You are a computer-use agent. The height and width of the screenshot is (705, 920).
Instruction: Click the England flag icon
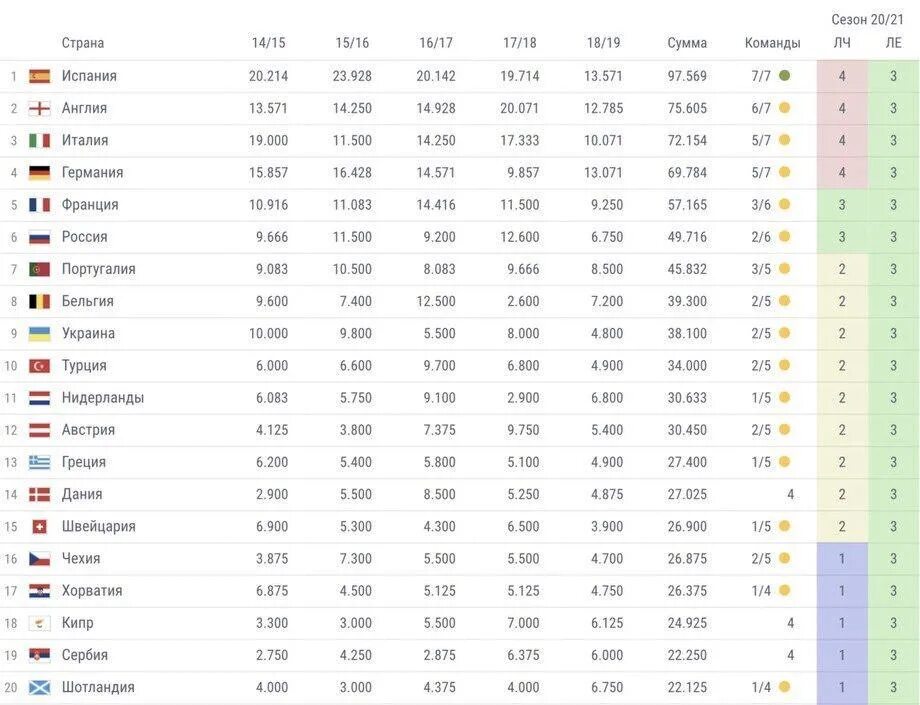(x=40, y=108)
